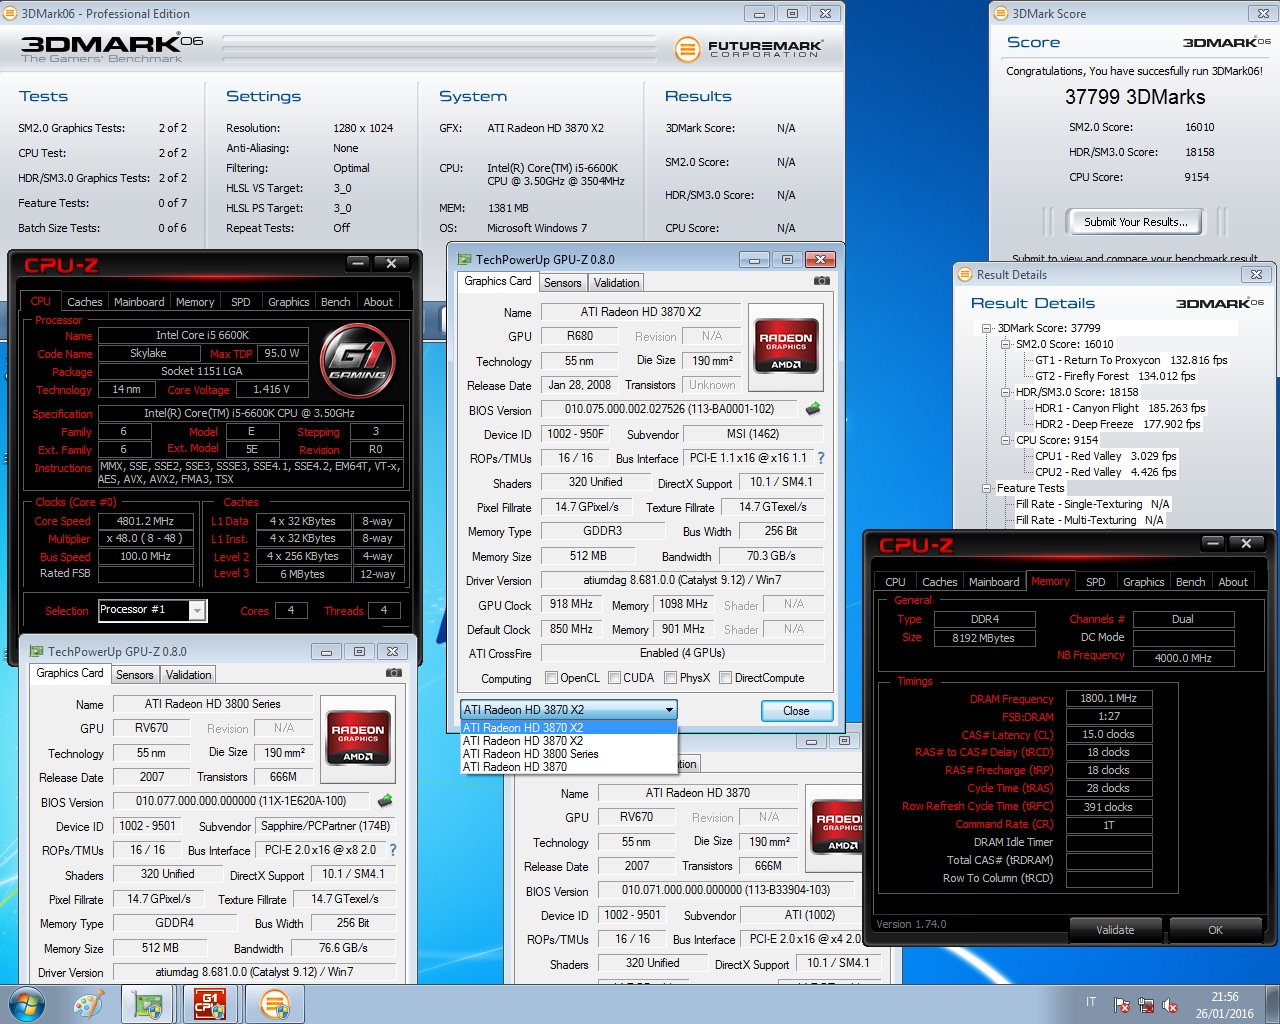Open the GPU selection combo box arrow
This screenshot has height=1024, width=1280.
coord(669,710)
